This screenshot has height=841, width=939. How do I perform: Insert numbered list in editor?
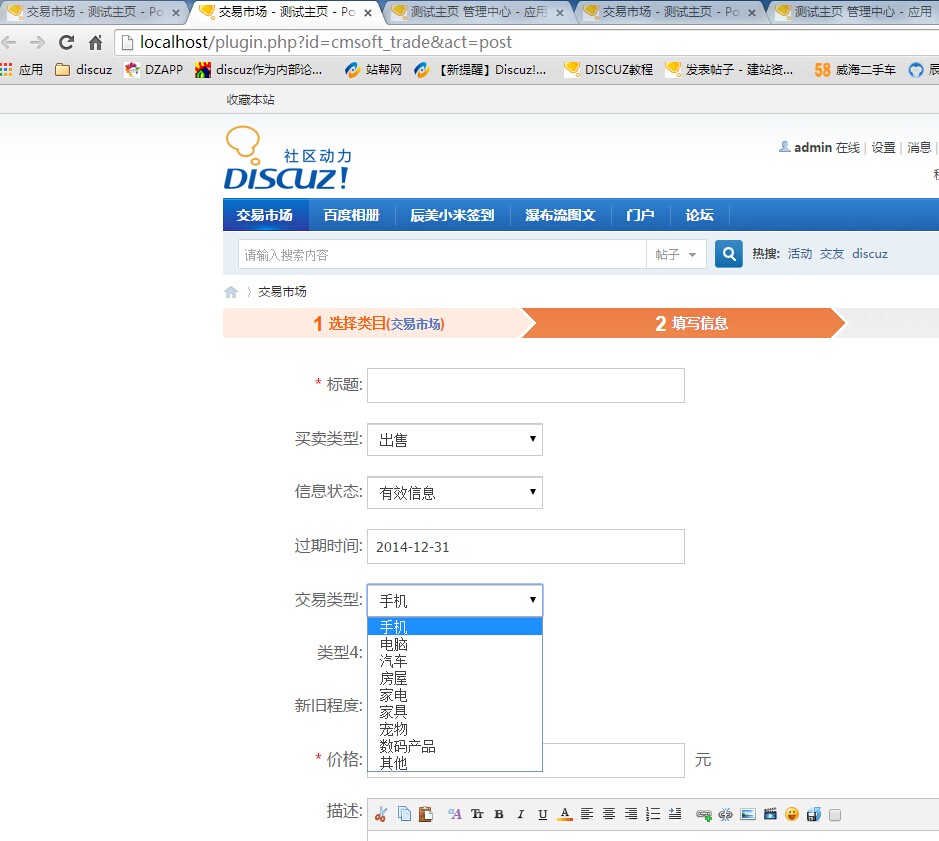point(653,814)
